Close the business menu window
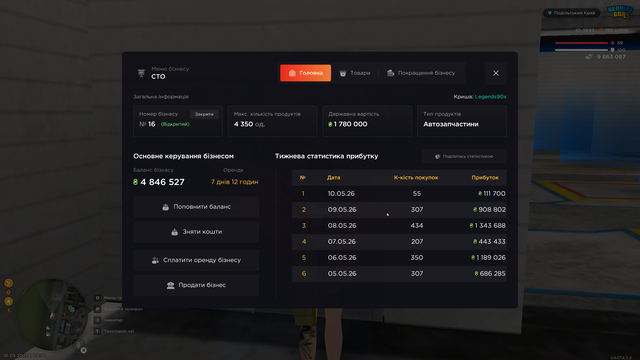 click(x=496, y=73)
